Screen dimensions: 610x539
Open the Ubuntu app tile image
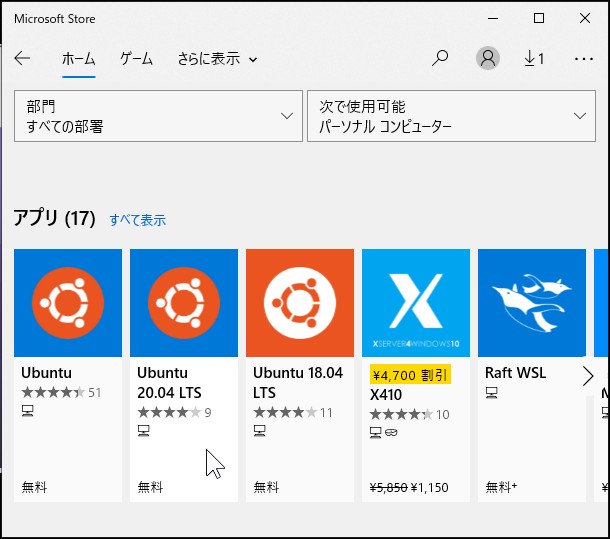click(68, 303)
